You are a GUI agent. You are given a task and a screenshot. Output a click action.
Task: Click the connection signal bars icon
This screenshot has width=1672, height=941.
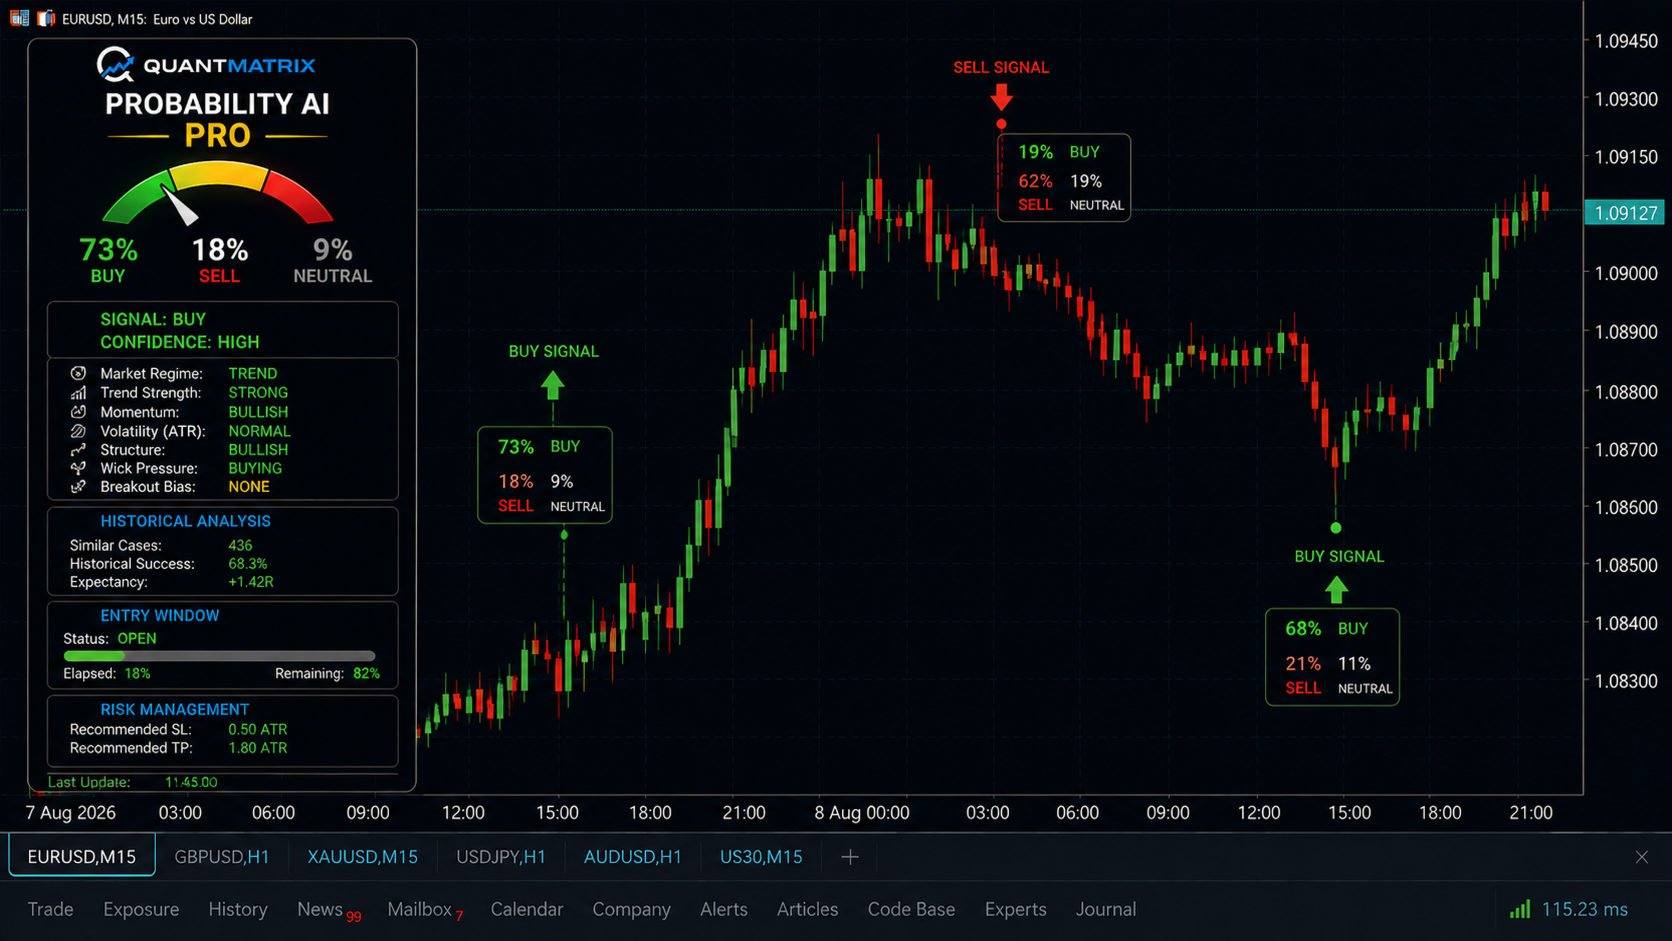click(x=1520, y=909)
